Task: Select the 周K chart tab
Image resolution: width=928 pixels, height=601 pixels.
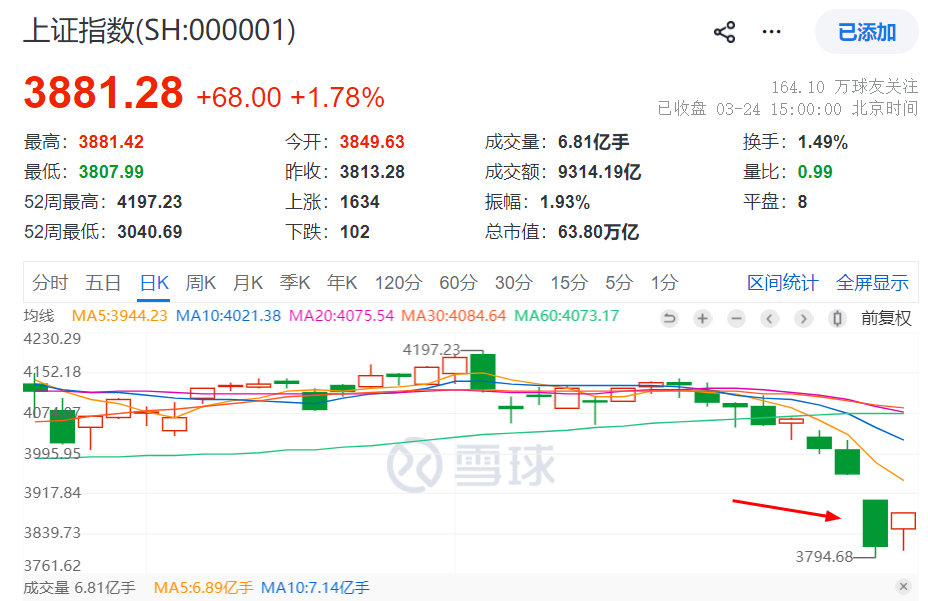Action: click(x=201, y=282)
